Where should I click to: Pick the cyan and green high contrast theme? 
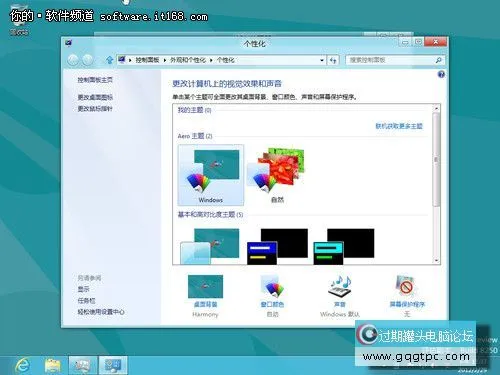(344, 246)
